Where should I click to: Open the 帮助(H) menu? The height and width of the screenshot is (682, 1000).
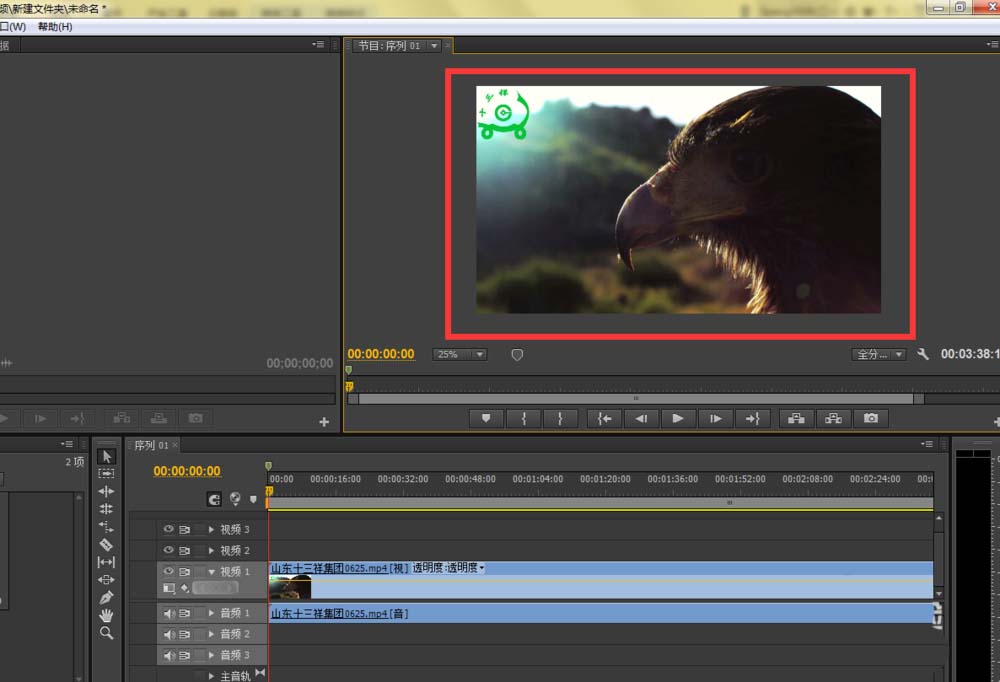[55, 27]
